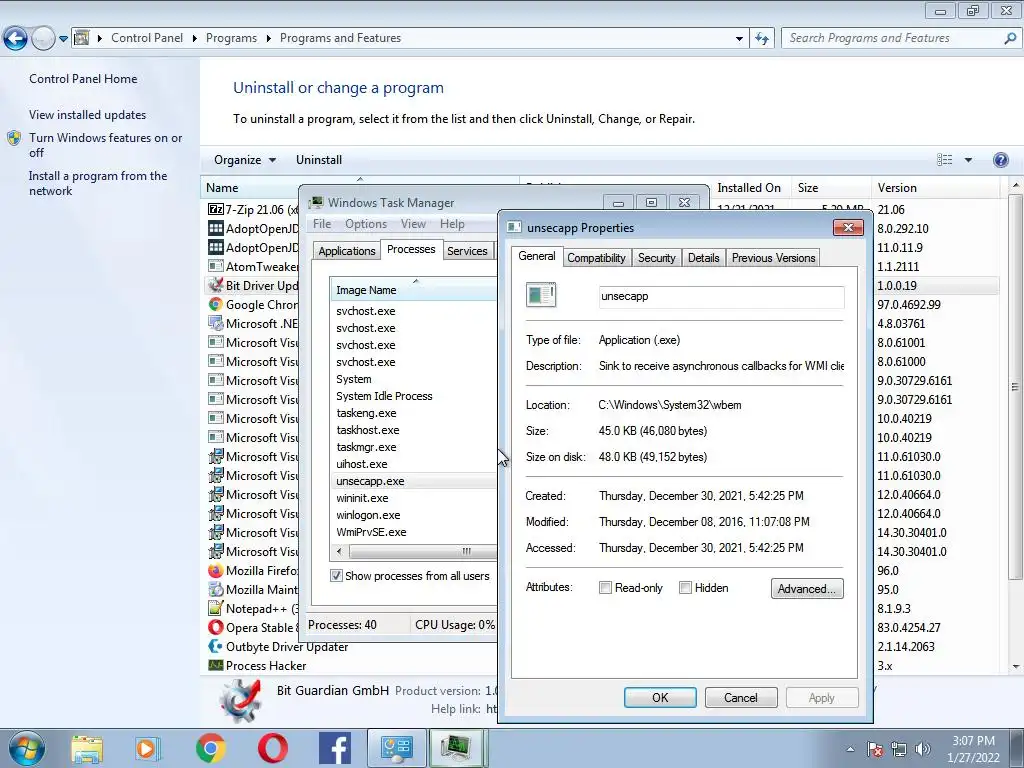
Task: Launch media player from the taskbar
Action: 146,749
